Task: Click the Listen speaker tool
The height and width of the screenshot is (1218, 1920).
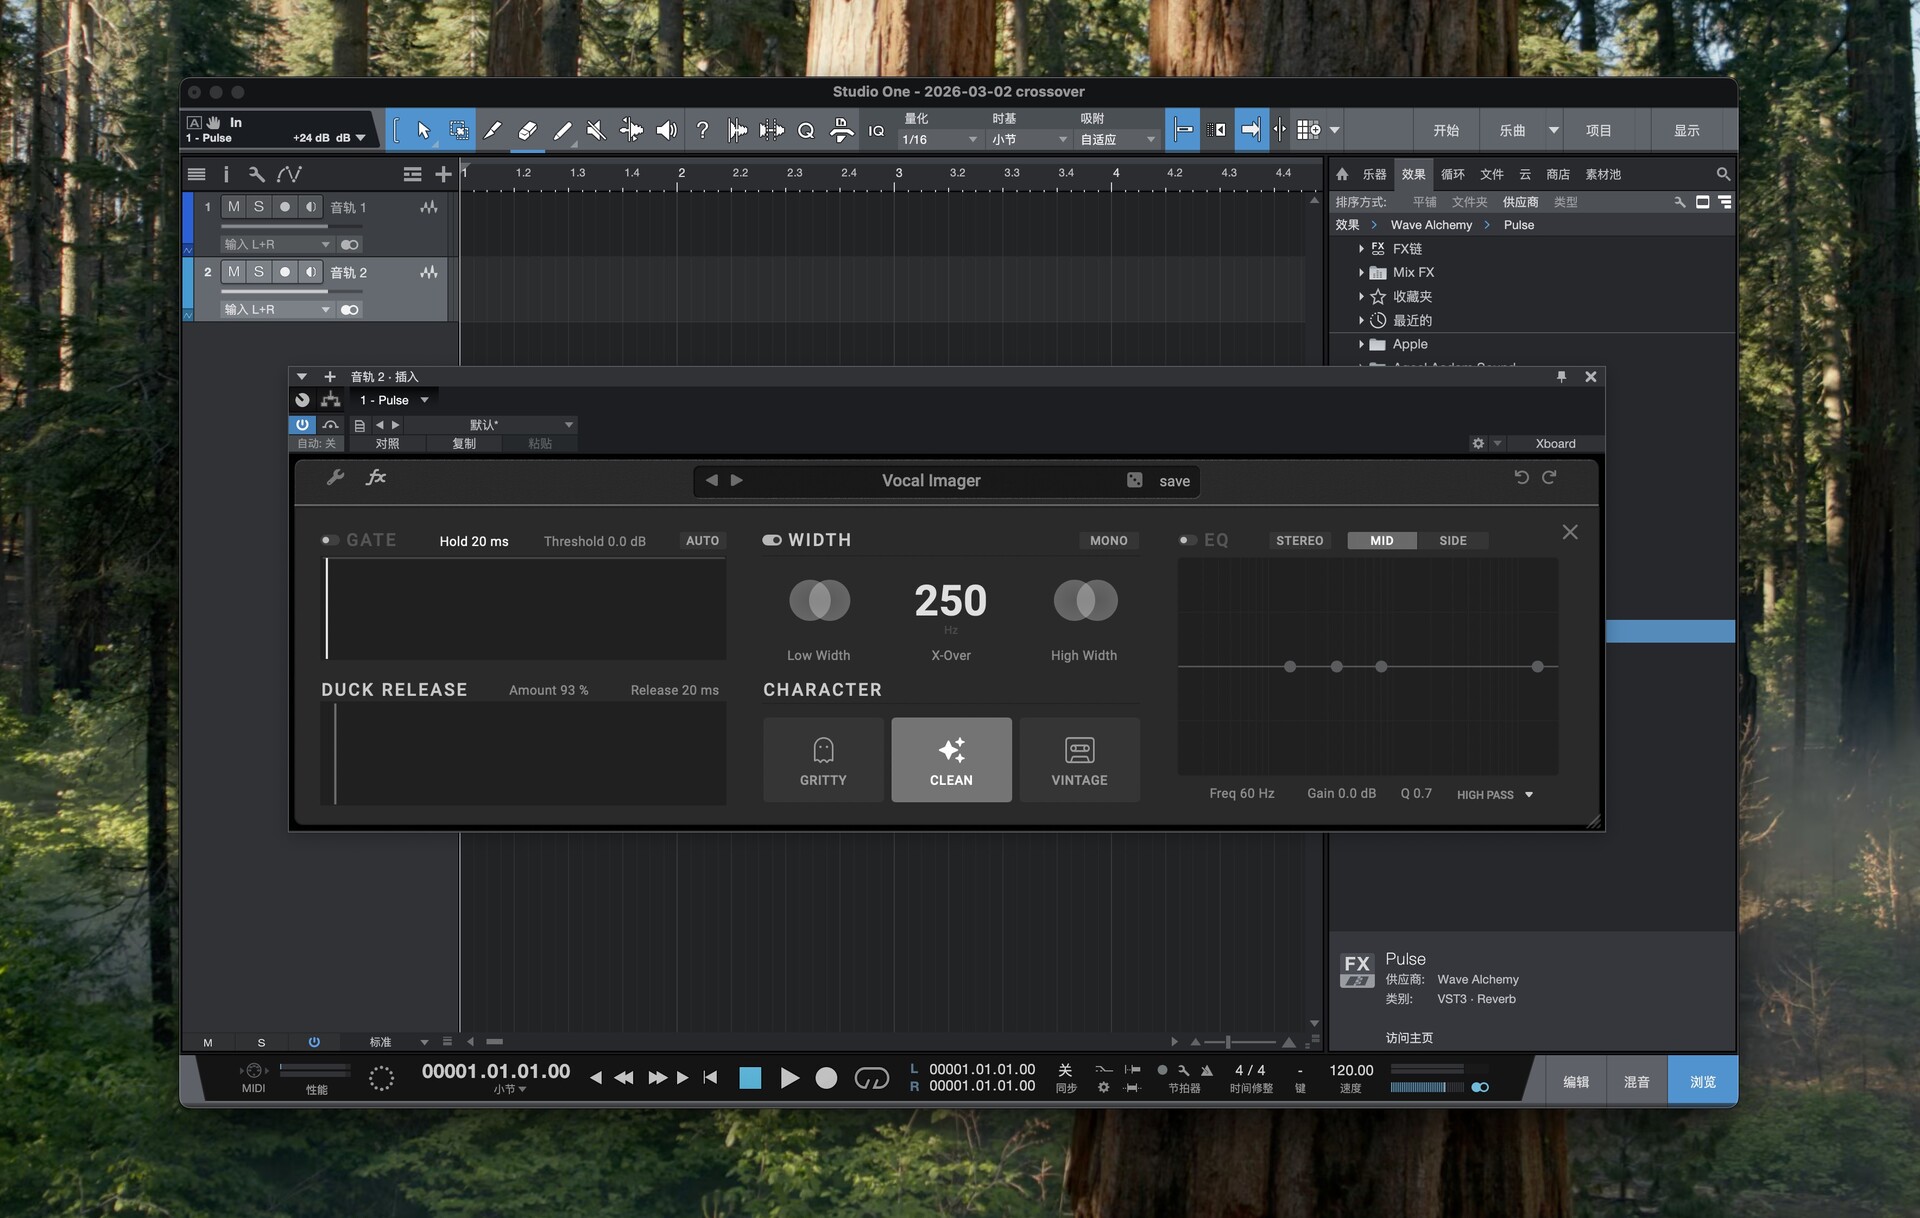Action: pos(666,130)
